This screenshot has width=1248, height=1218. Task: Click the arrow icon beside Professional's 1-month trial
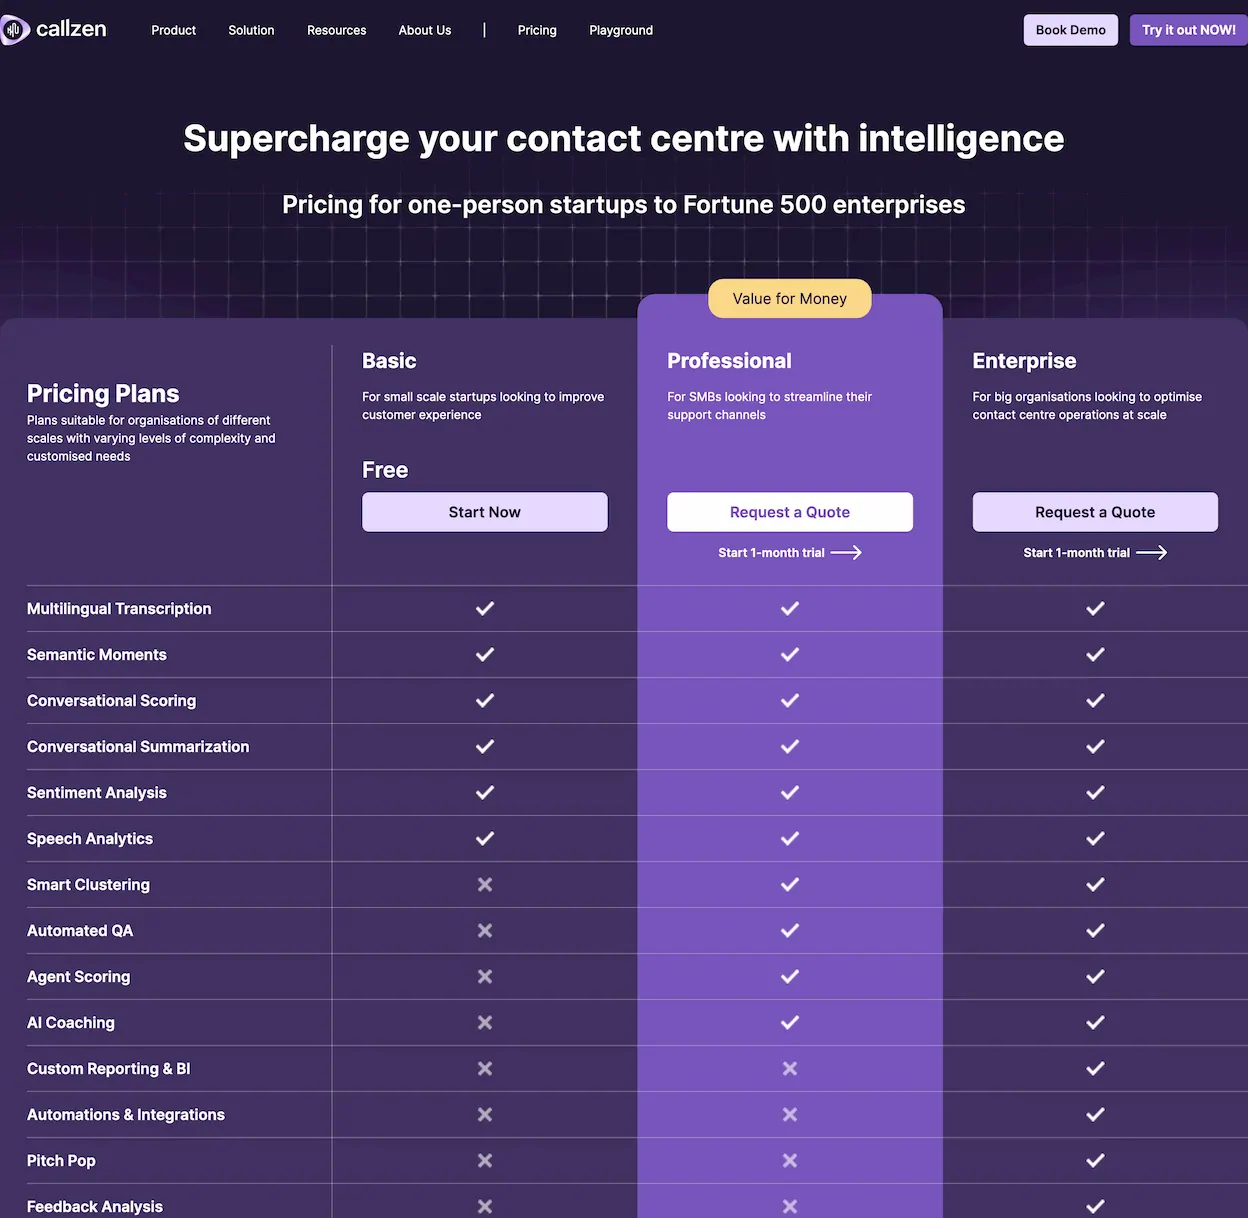[846, 552]
